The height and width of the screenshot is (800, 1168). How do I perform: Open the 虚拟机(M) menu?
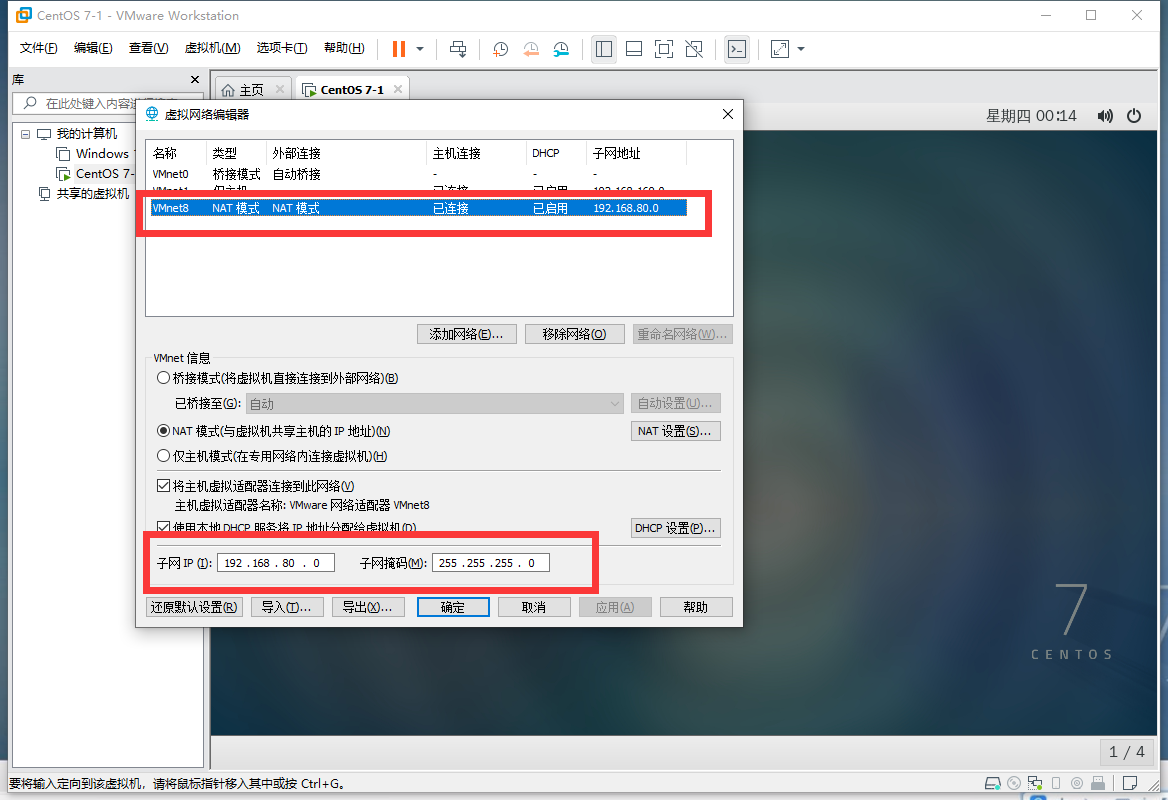point(212,48)
